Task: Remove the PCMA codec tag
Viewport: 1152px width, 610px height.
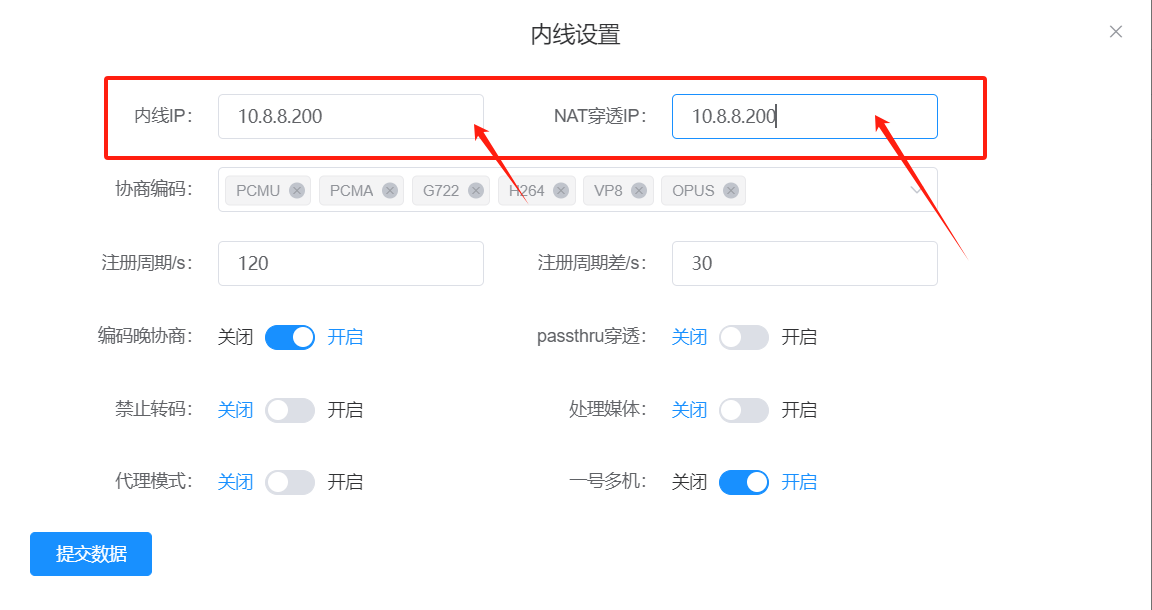Action: (390, 191)
